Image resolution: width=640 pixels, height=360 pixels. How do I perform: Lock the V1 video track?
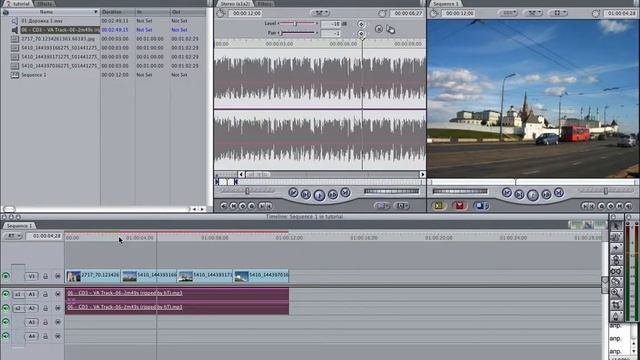tap(45, 276)
